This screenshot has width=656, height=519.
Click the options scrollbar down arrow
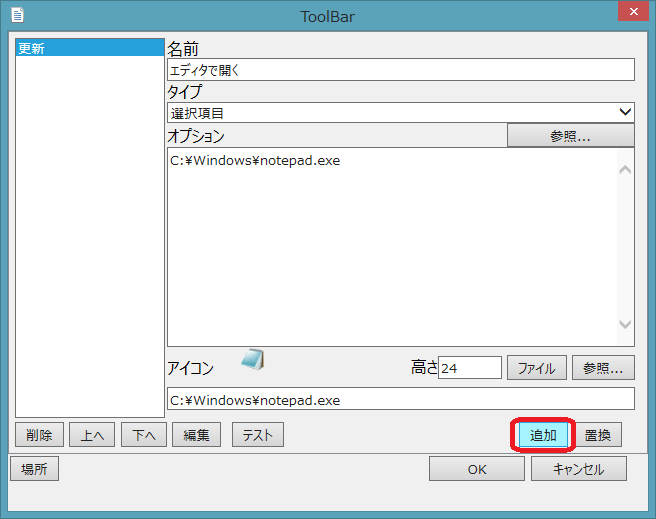(x=625, y=325)
